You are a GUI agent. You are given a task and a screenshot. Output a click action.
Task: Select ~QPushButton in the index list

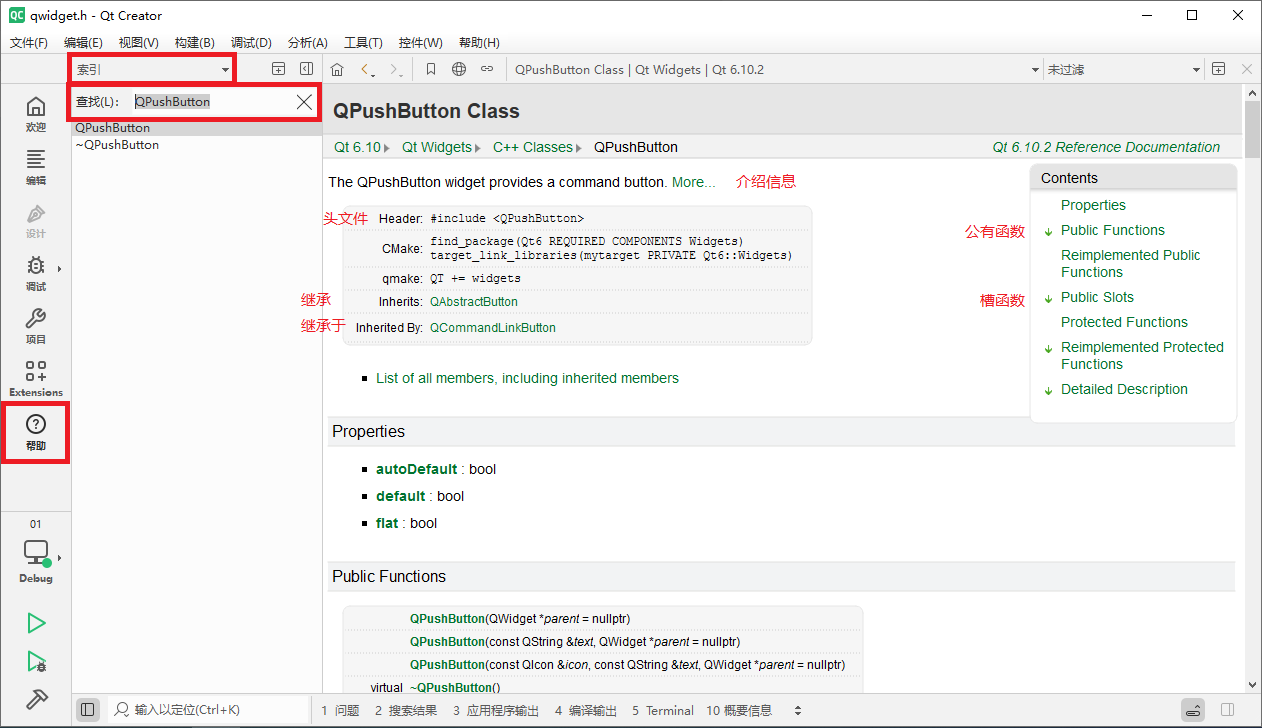117,145
